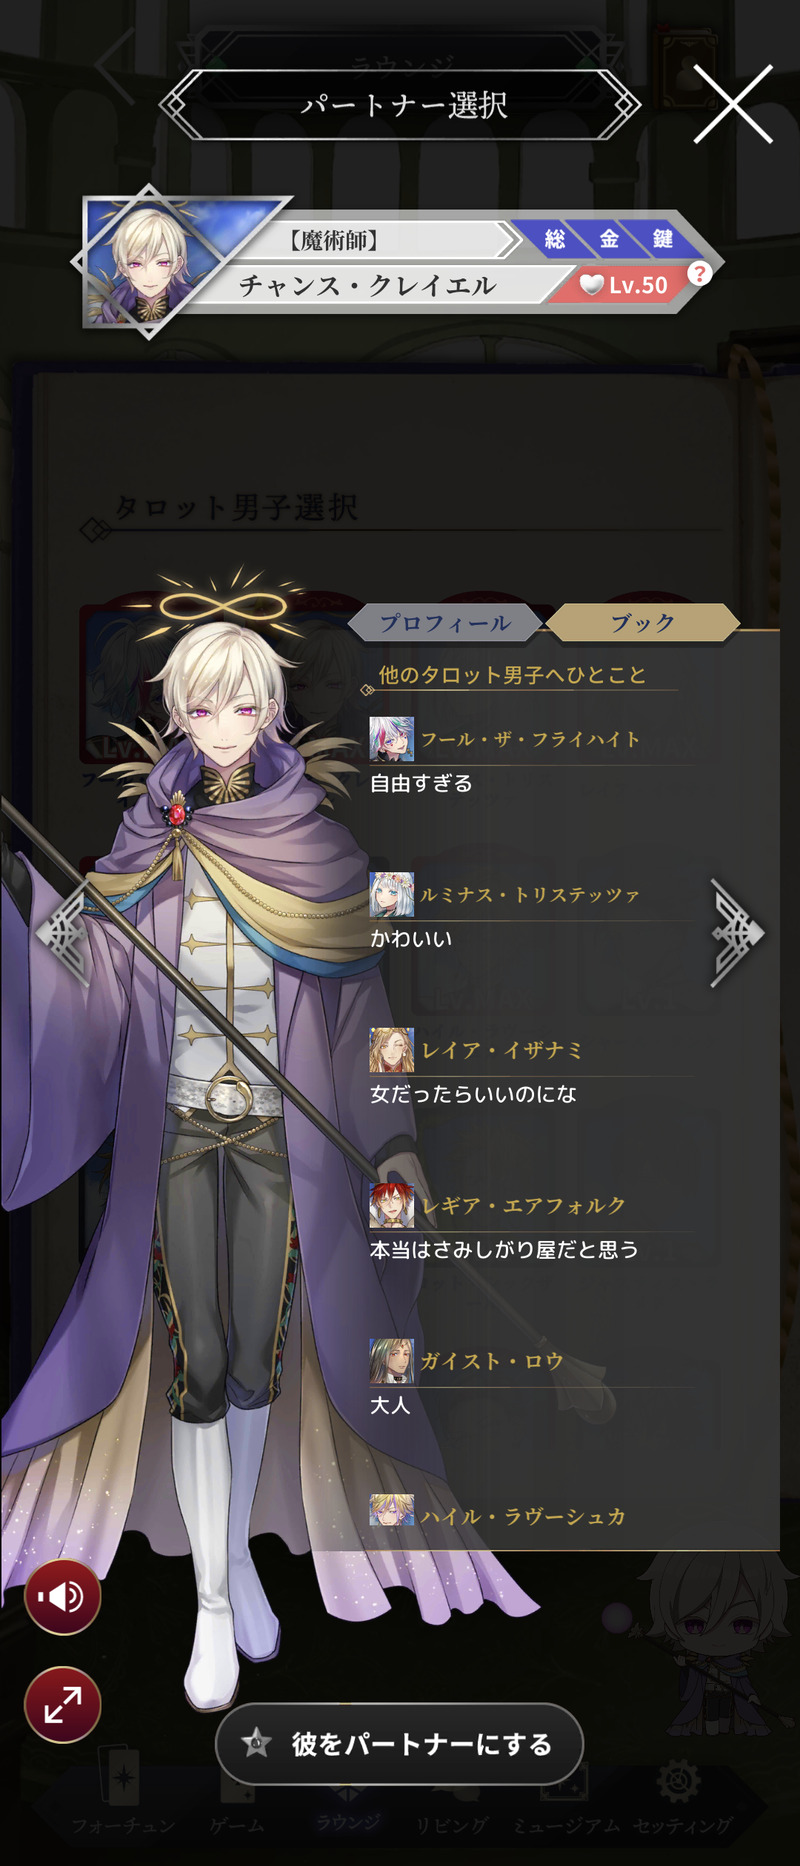This screenshot has height=1866, width=800.
Task: Open the Lv.50 help question mark
Action: (700, 273)
